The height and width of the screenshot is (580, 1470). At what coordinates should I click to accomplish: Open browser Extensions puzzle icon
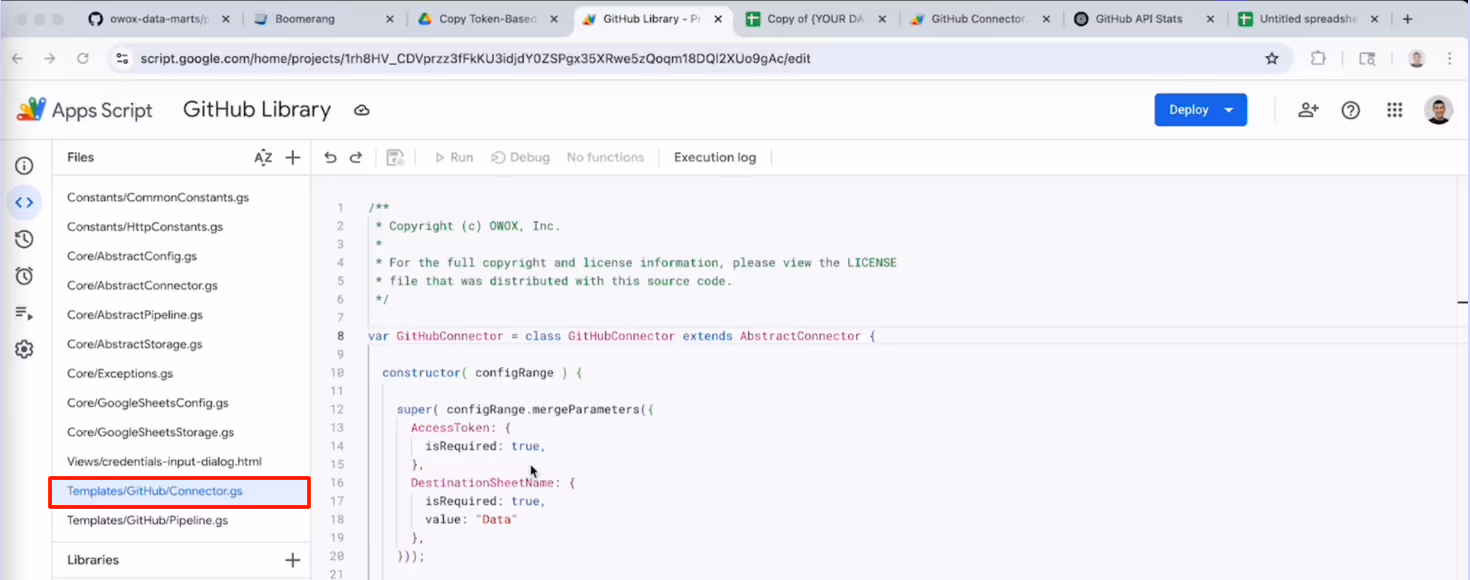pyautogui.click(x=1318, y=59)
